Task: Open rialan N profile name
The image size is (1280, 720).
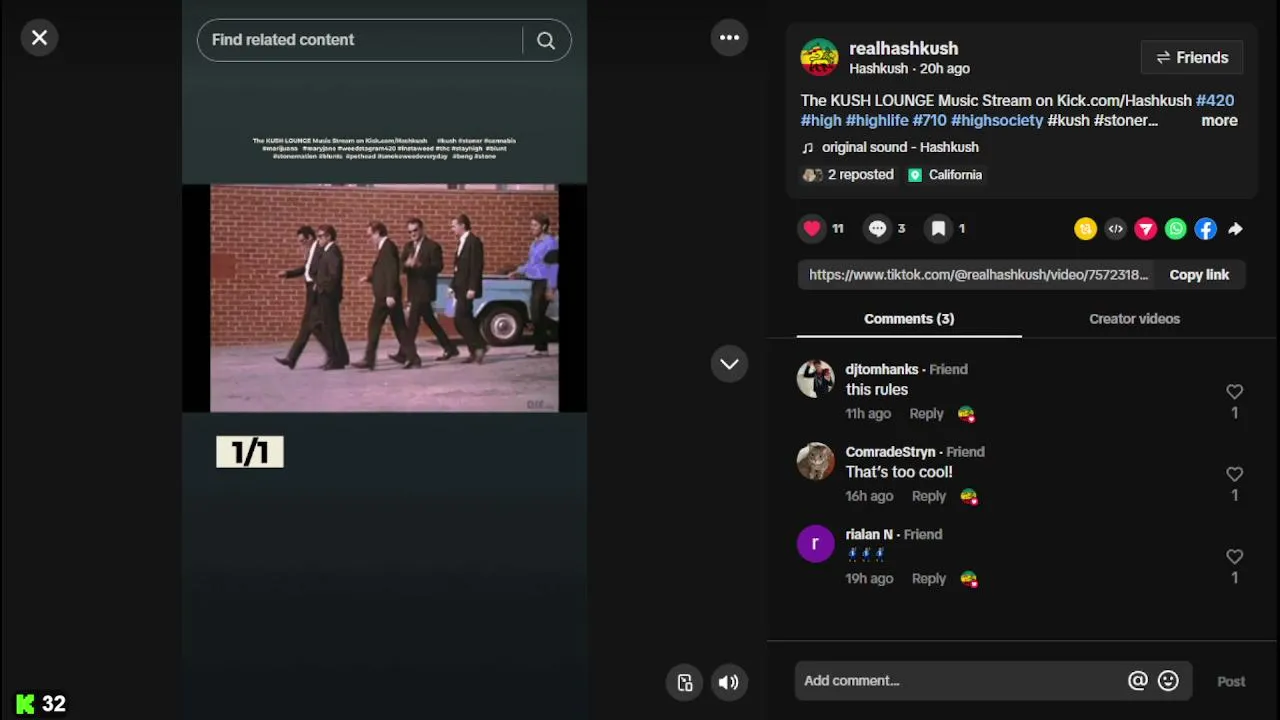Action: [x=869, y=535]
